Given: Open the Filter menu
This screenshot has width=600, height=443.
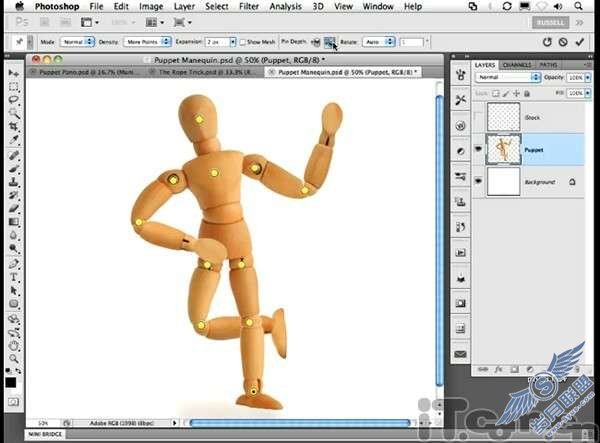Looking at the screenshot, I should point(249,7).
